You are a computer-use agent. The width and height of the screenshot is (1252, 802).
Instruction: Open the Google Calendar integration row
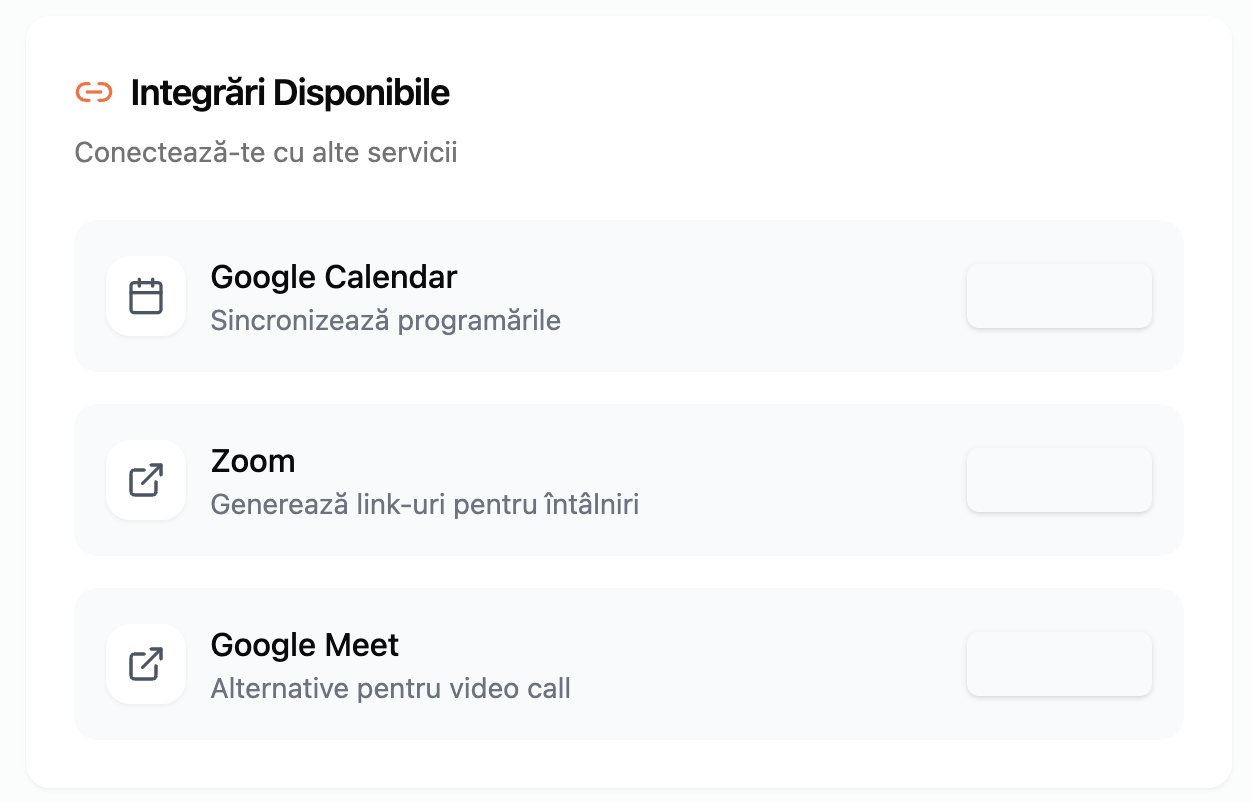coord(628,296)
